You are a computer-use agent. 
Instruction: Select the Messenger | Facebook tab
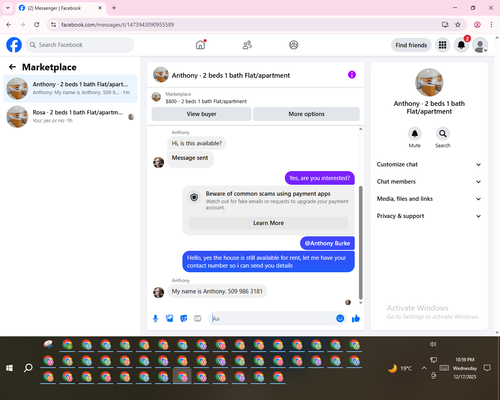[60, 8]
